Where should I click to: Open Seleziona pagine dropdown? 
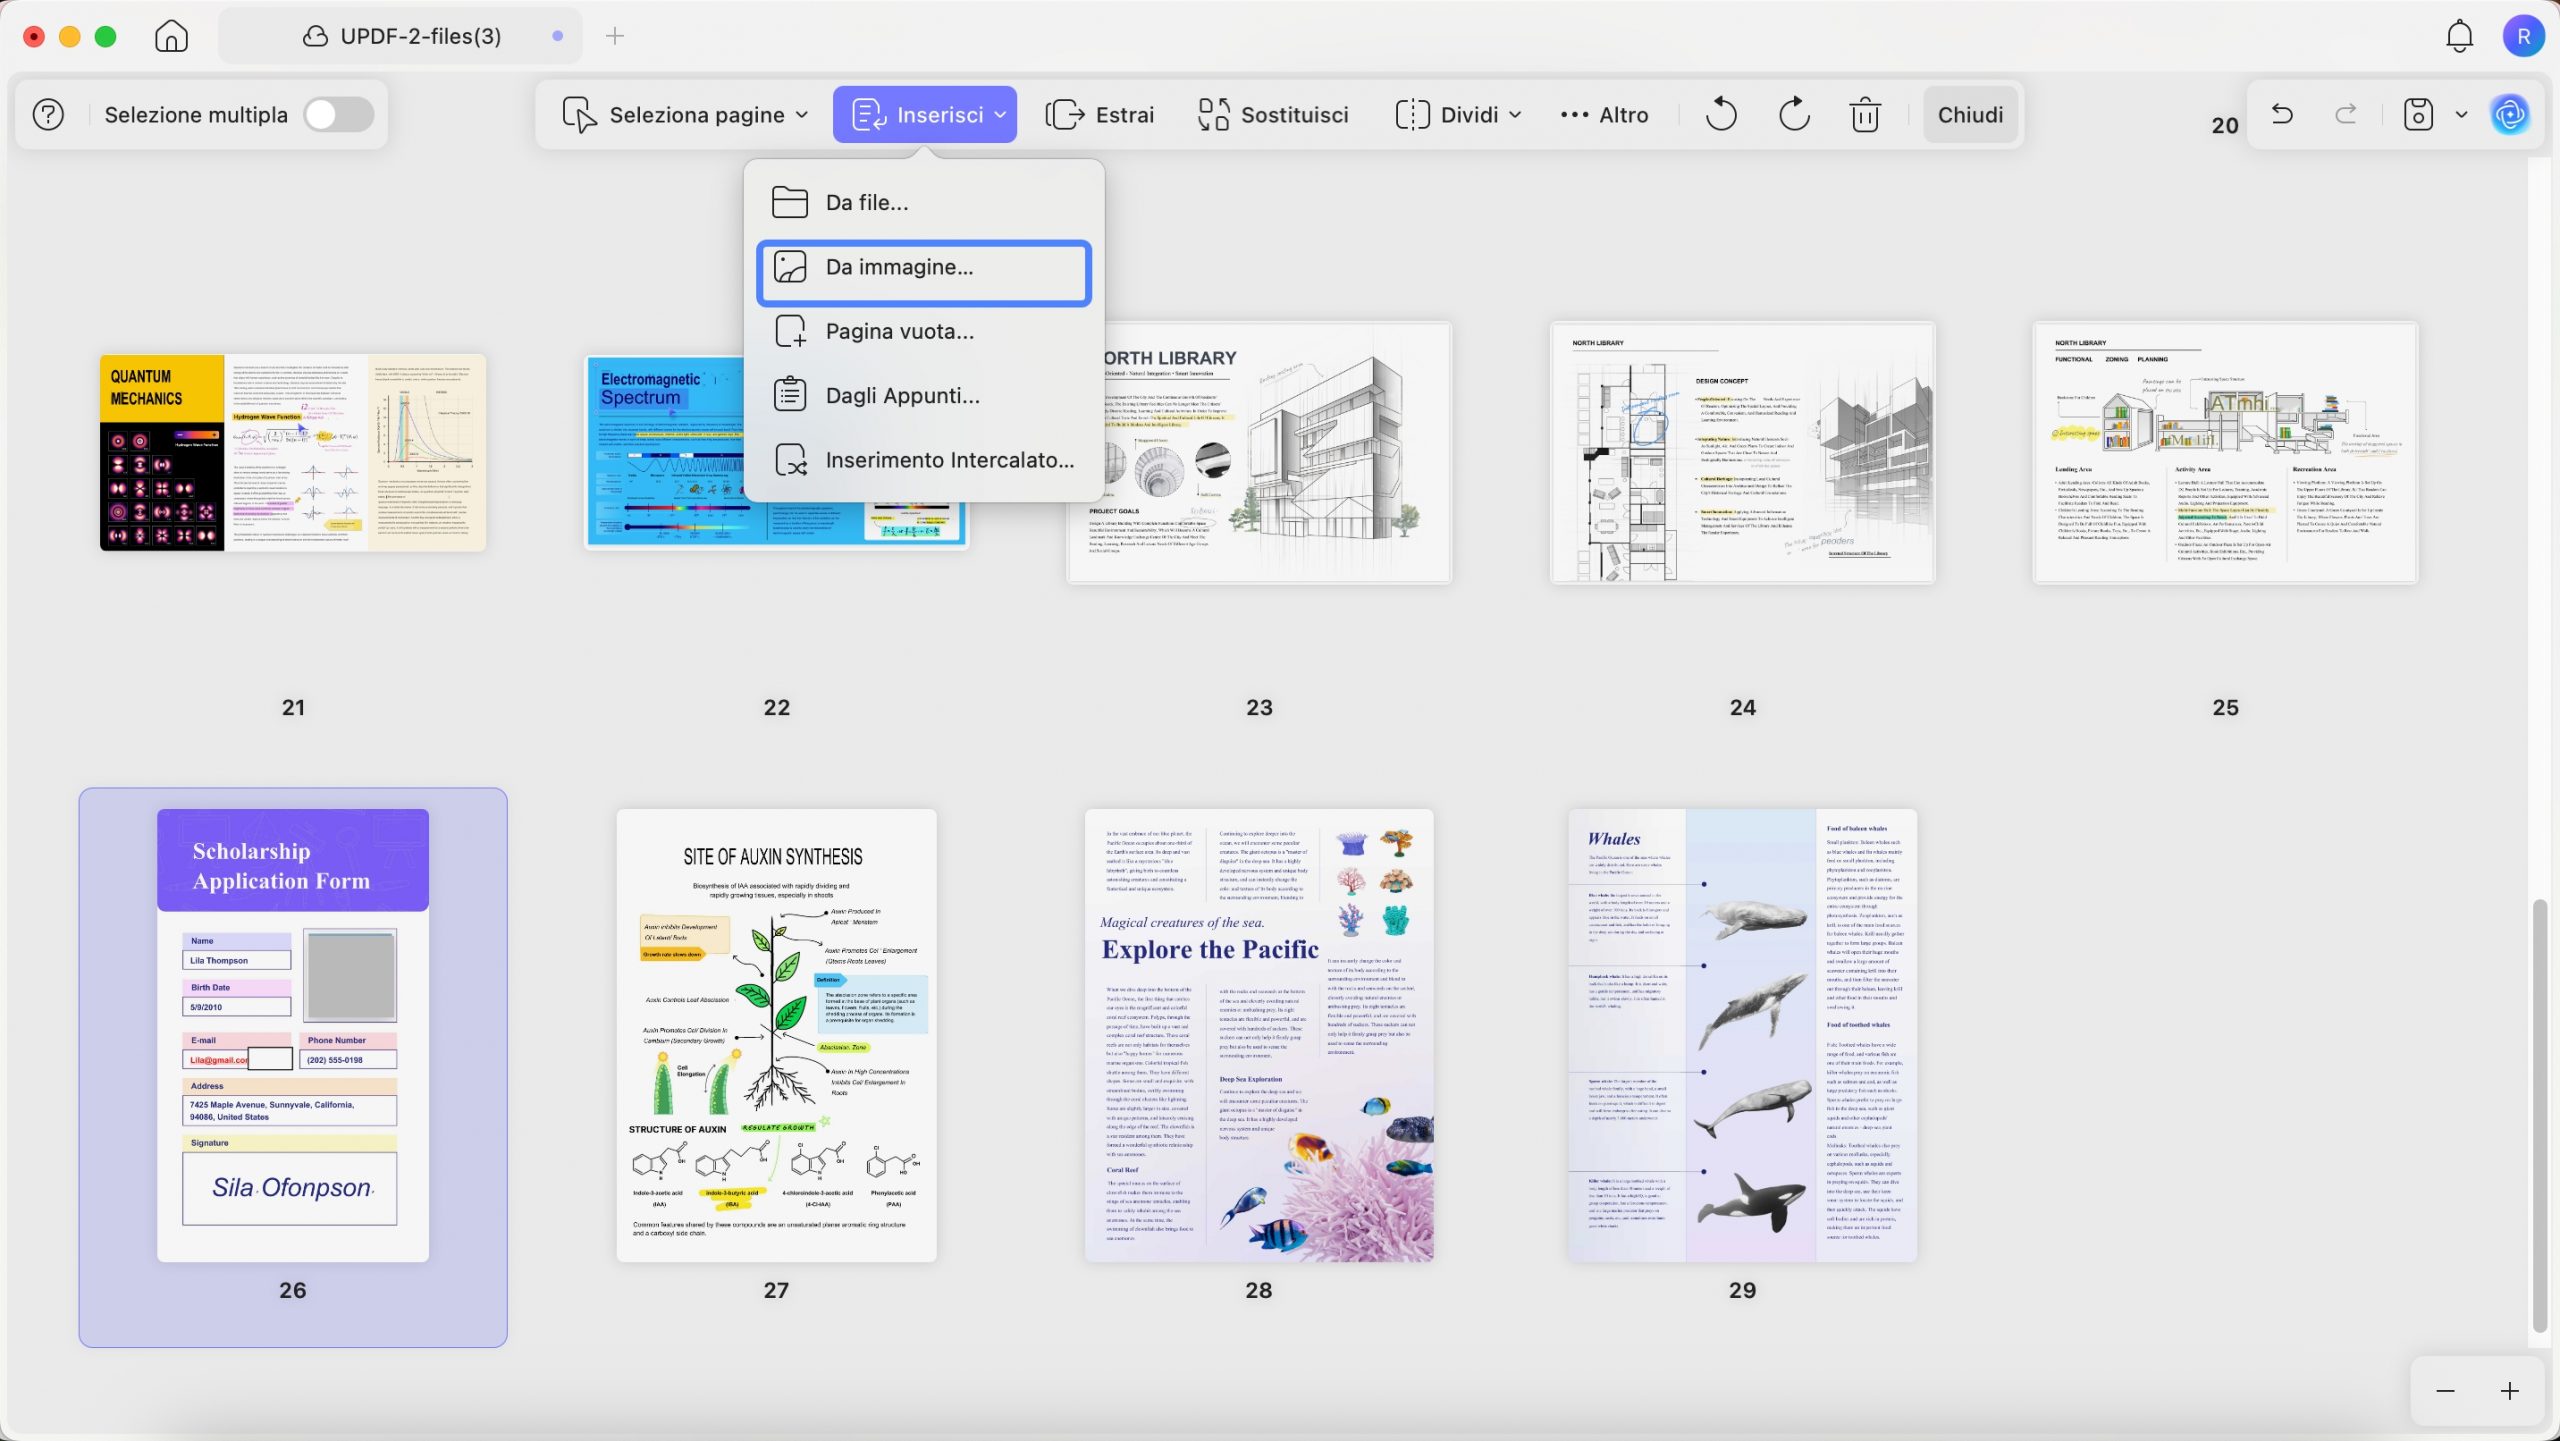point(685,115)
